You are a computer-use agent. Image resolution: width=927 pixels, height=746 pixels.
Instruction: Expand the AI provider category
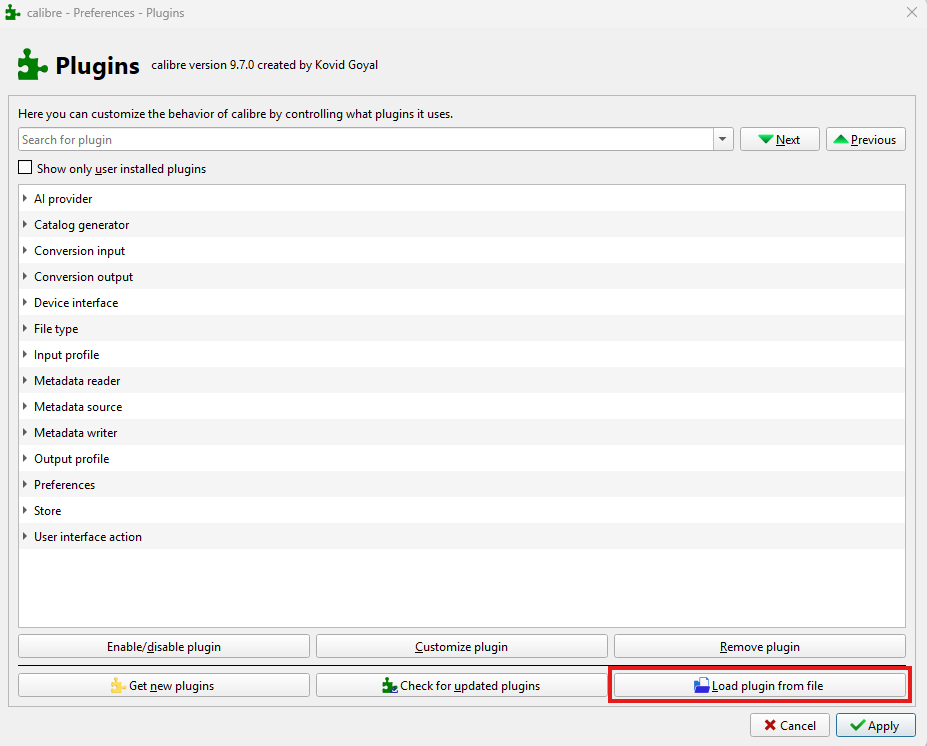25,199
